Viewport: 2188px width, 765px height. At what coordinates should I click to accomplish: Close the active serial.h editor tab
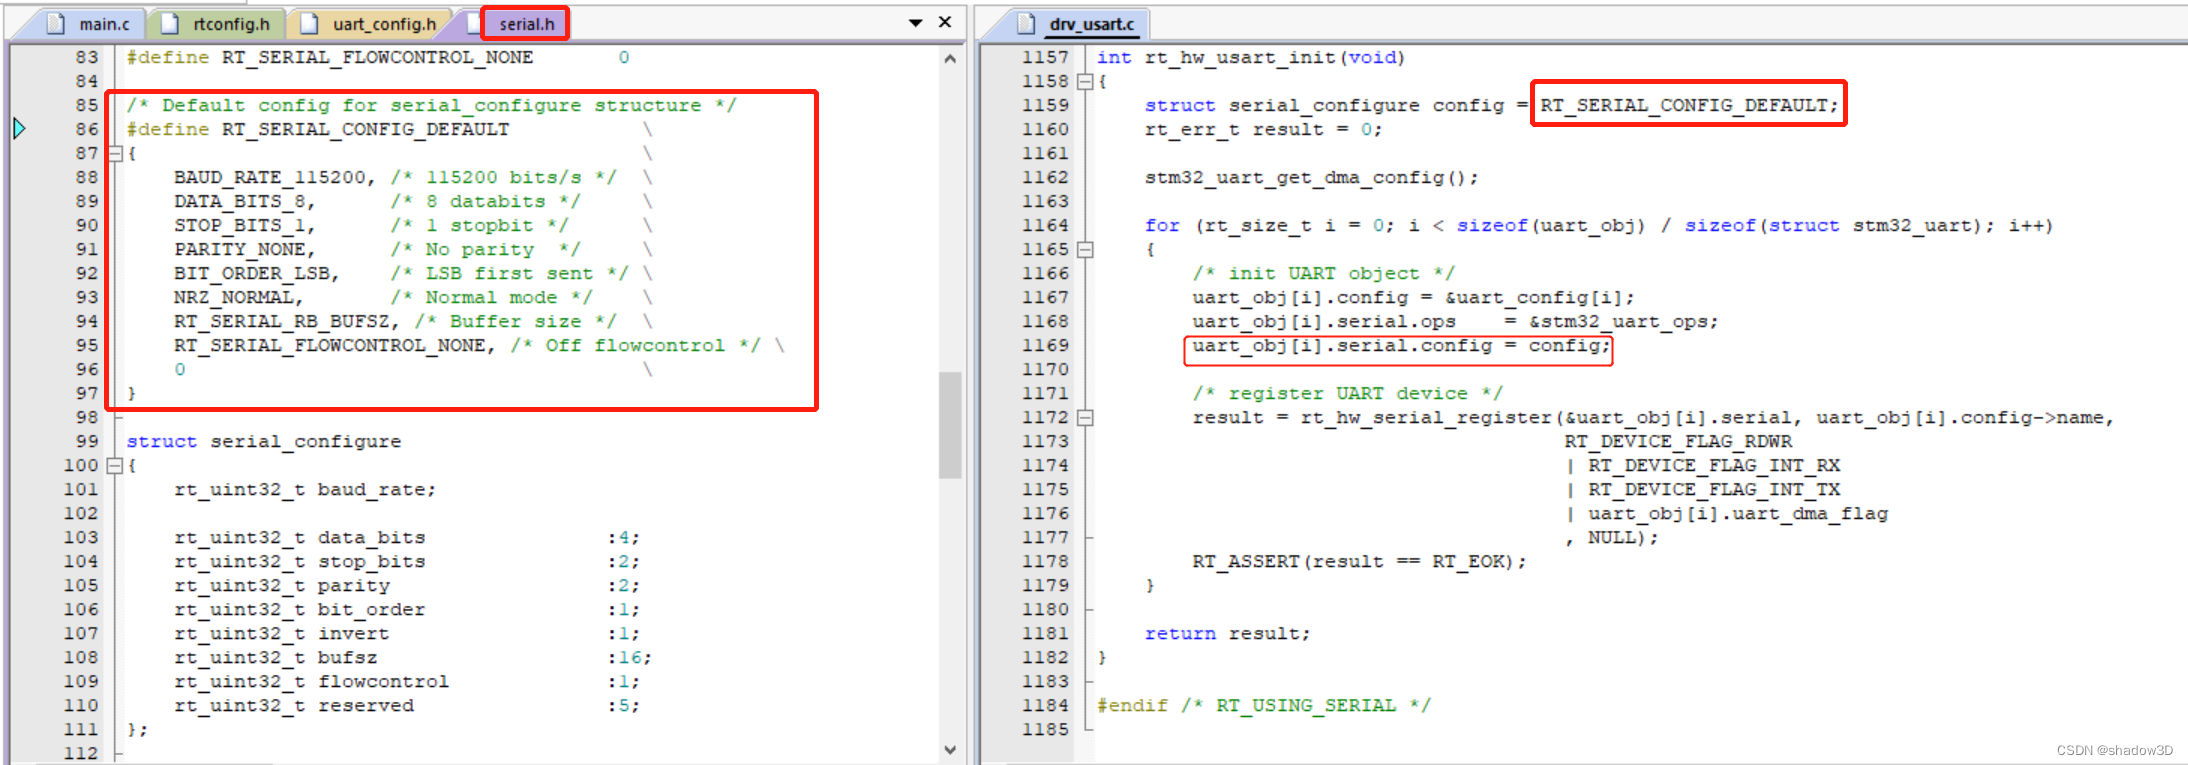[x=945, y=22]
